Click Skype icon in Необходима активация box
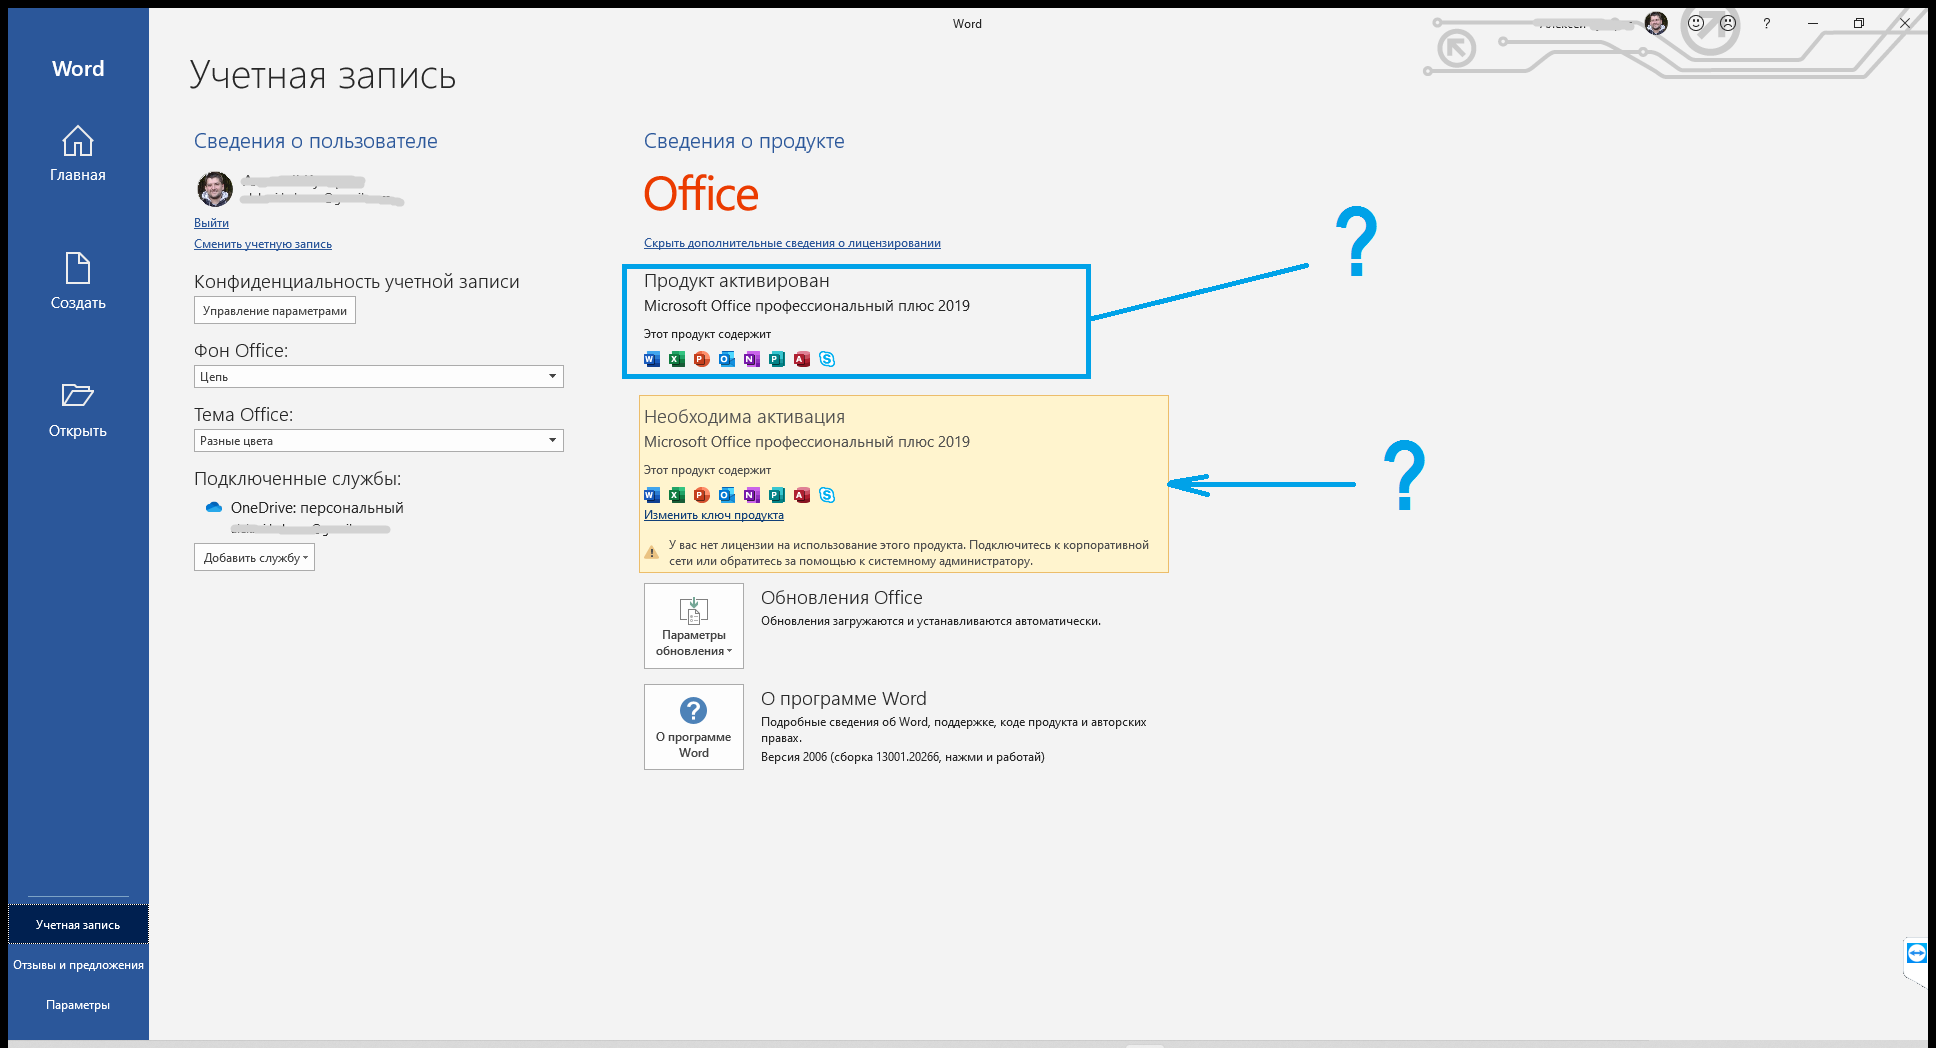Viewport: 1936px width, 1048px height. (827, 495)
